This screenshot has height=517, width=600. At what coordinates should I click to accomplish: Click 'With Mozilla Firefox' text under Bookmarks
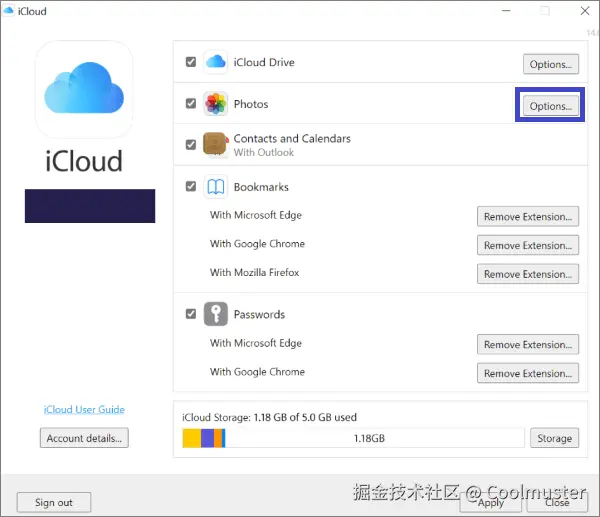[x=254, y=272]
